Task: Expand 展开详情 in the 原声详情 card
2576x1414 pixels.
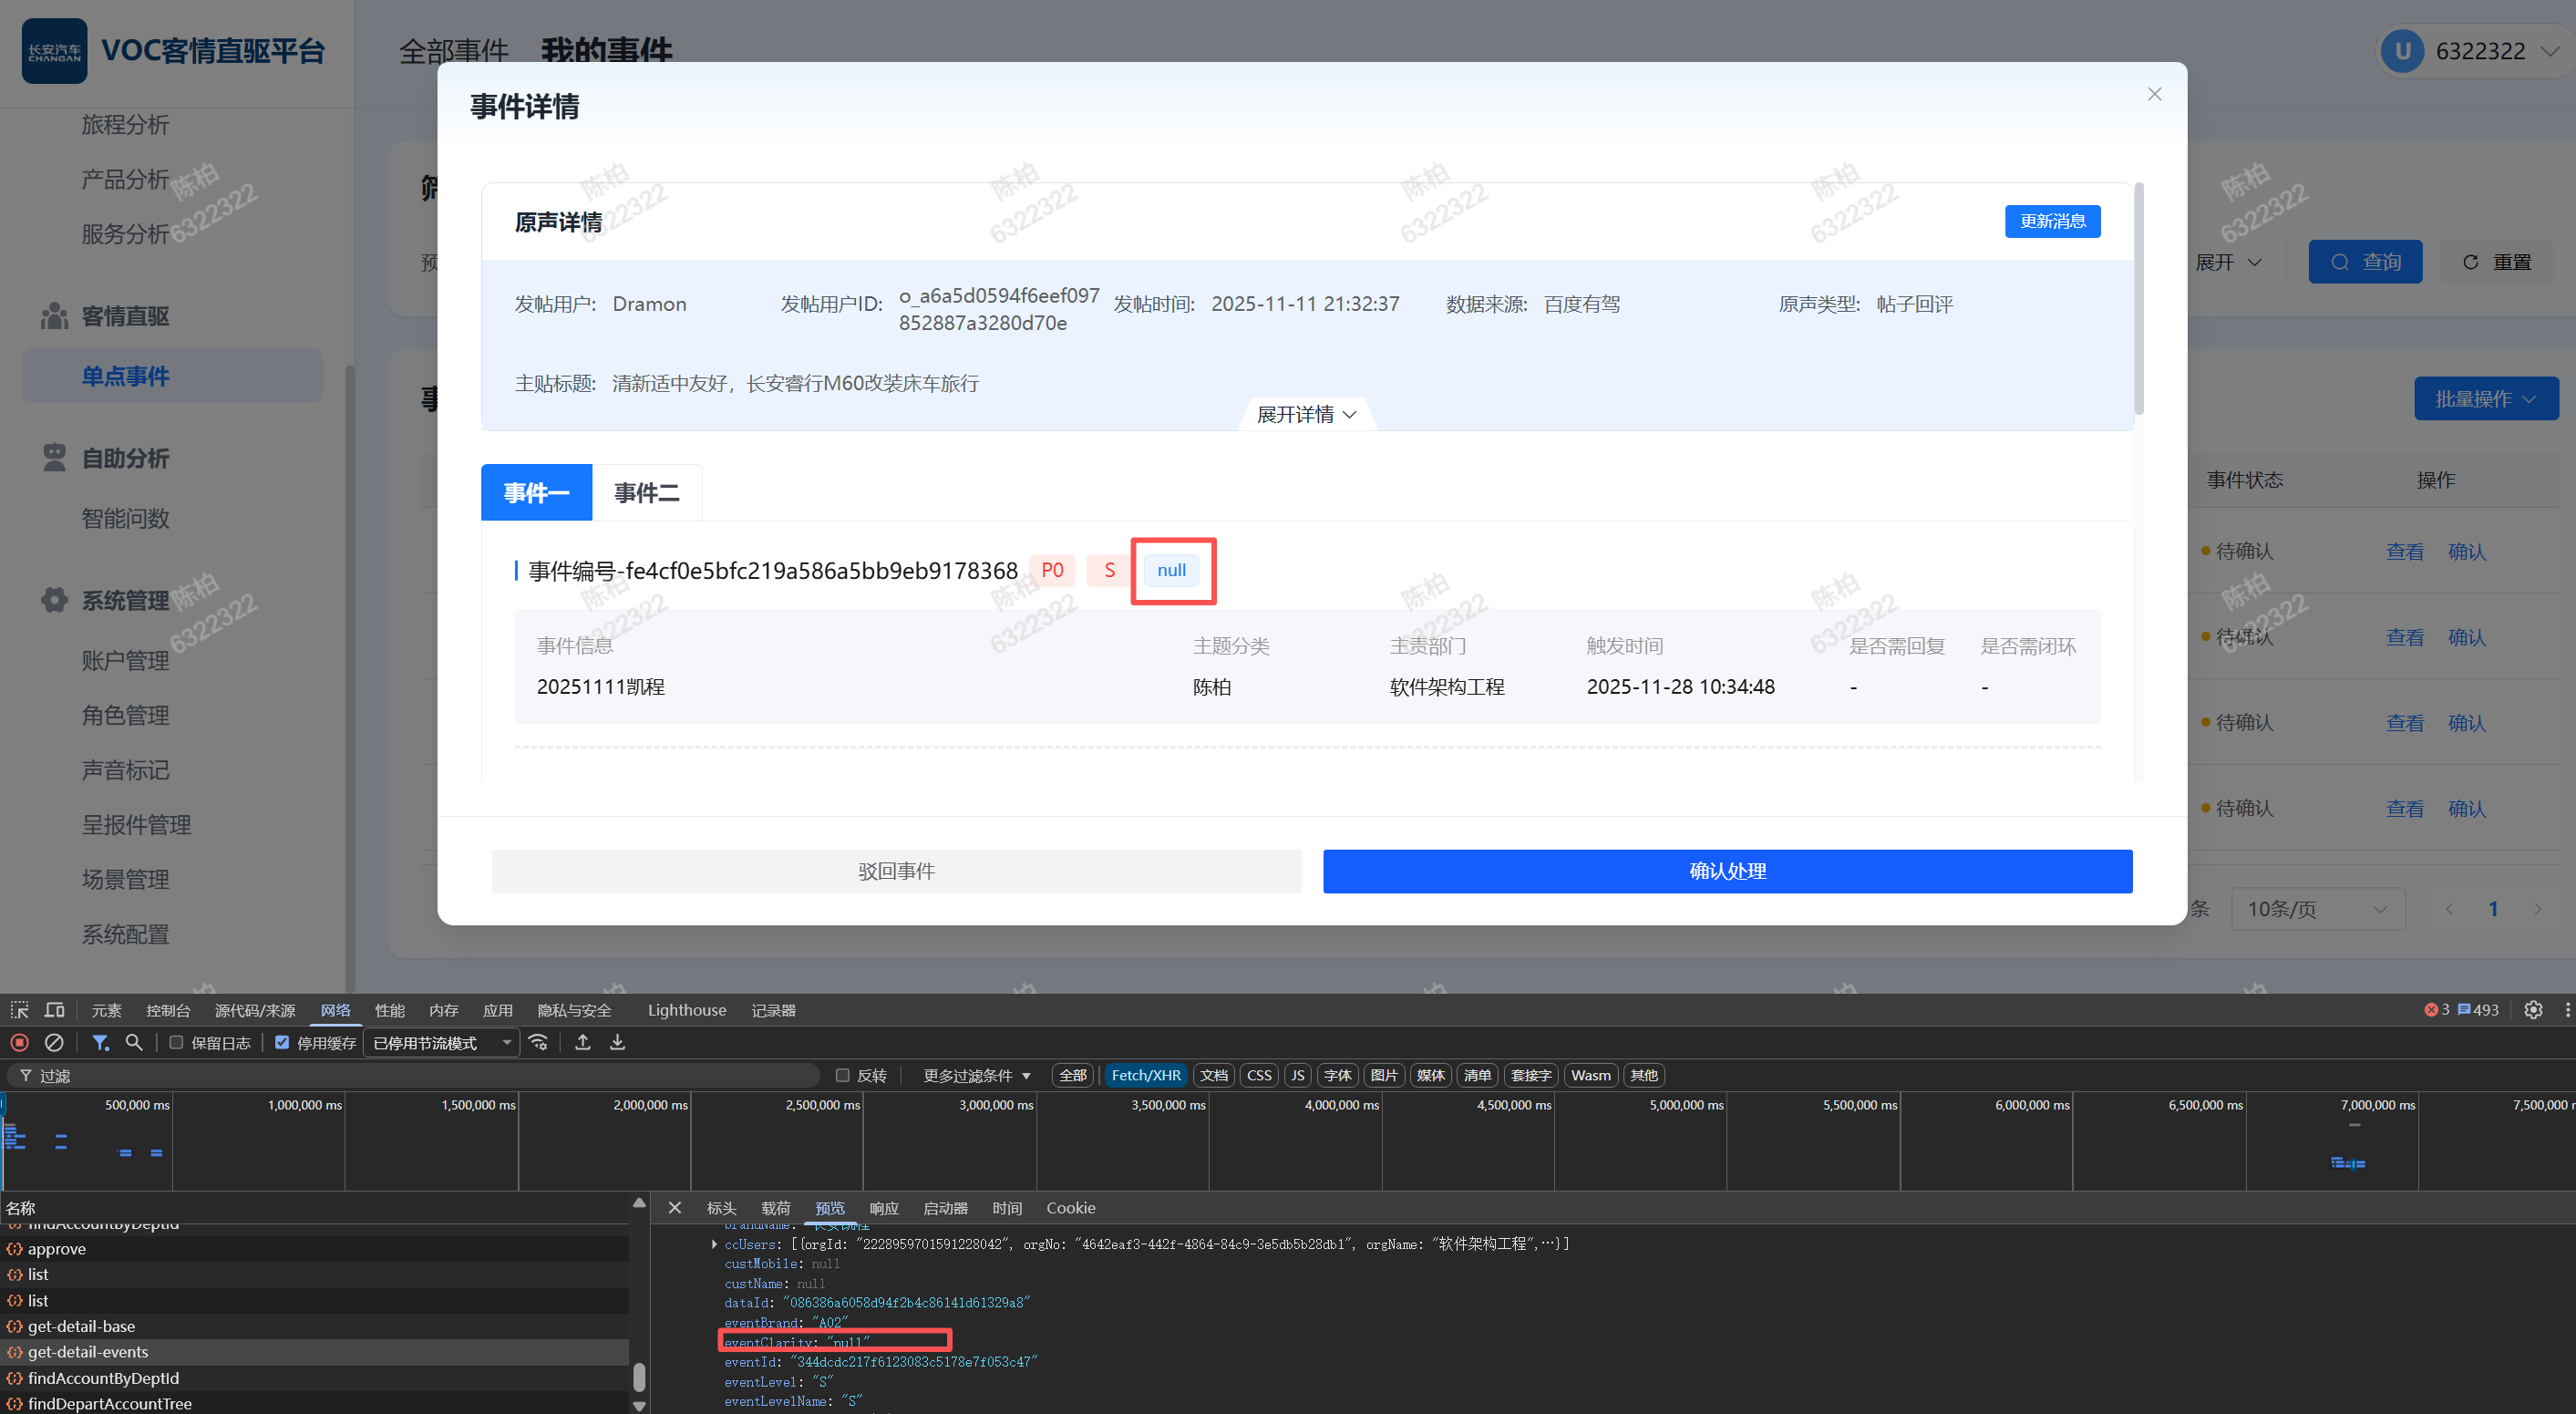Action: coord(1306,414)
